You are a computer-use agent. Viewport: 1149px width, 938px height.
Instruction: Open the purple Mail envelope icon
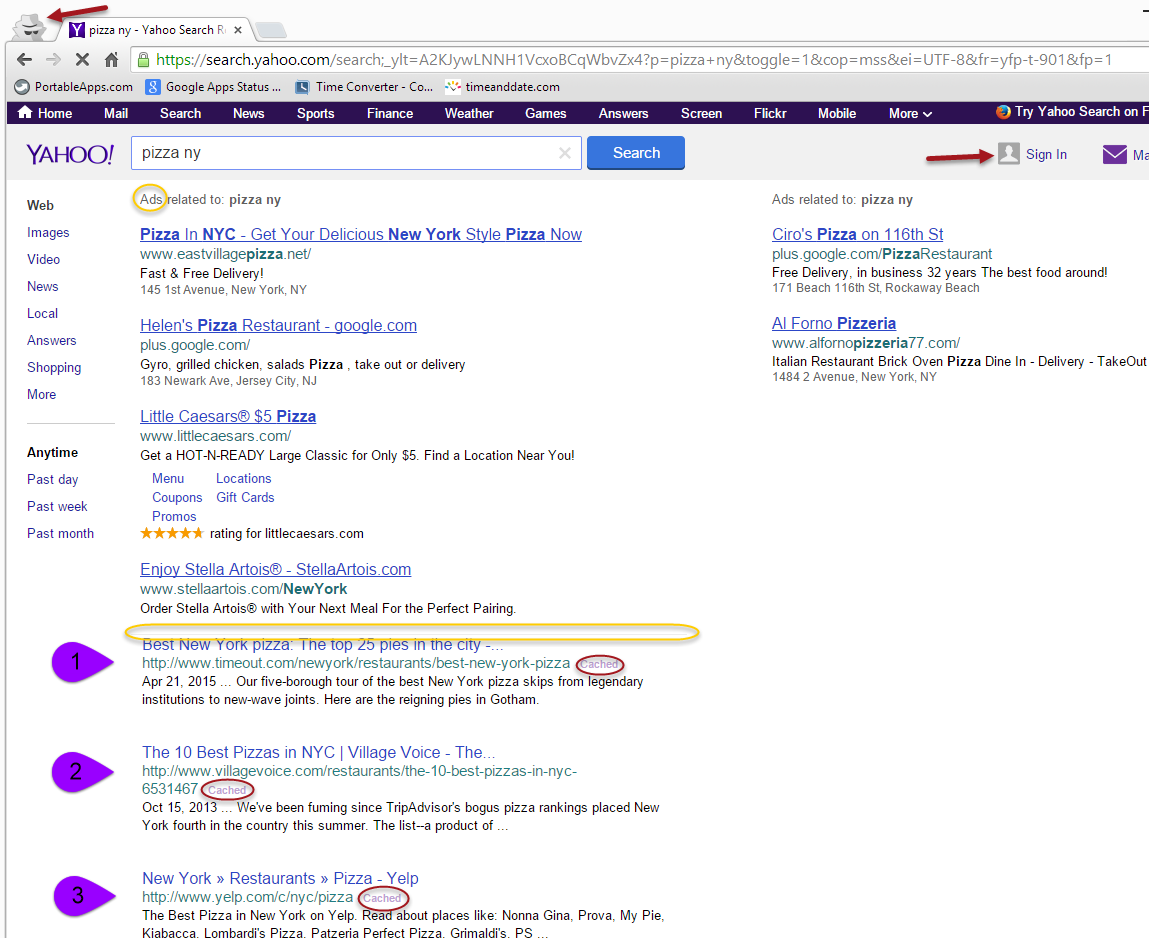point(1114,154)
